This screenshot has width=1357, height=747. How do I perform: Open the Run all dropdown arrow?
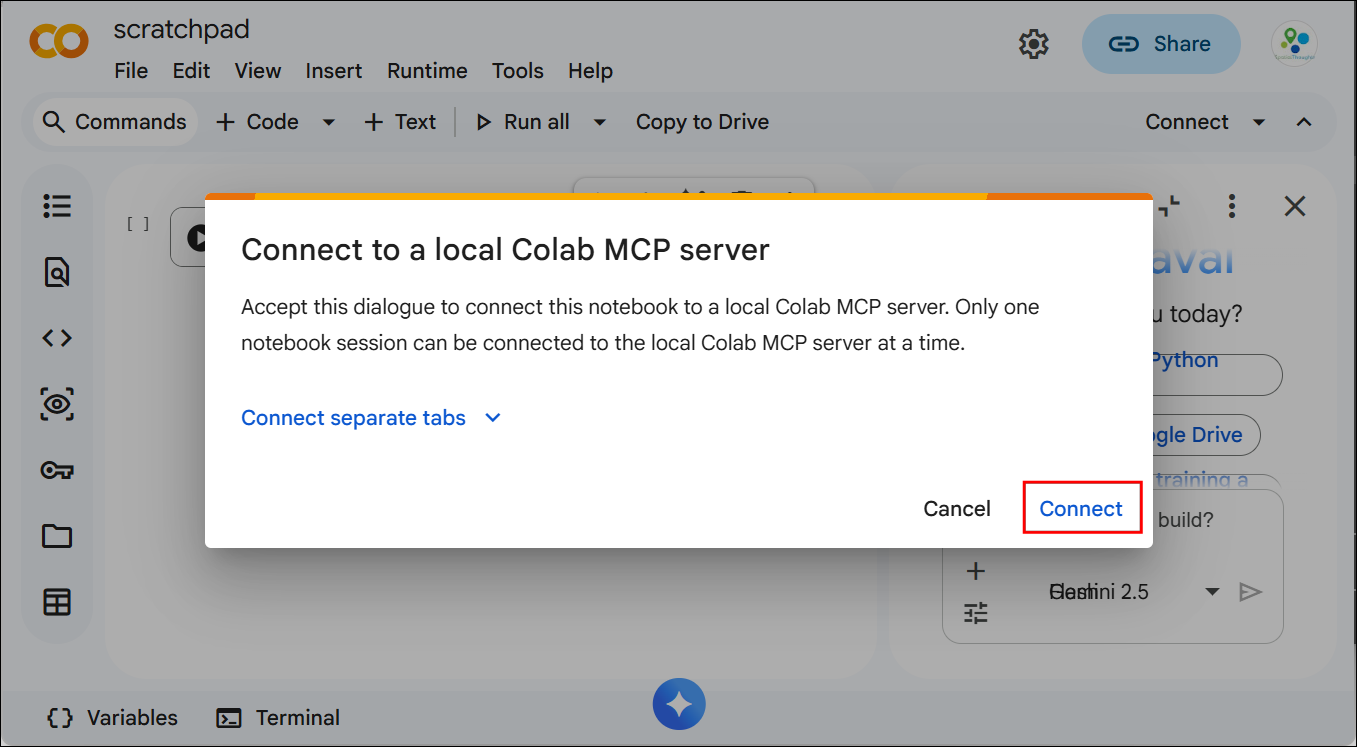[600, 122]
